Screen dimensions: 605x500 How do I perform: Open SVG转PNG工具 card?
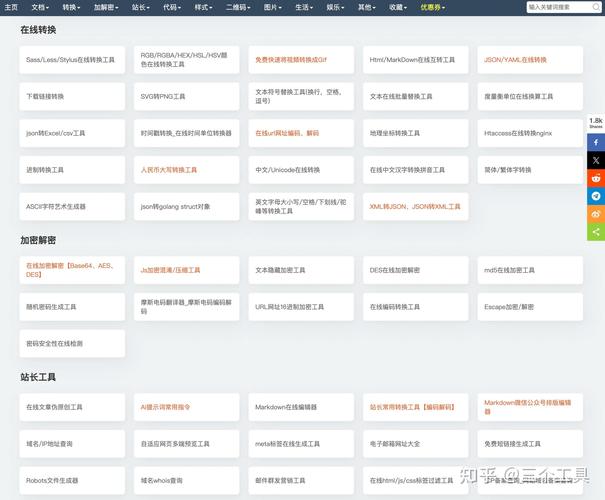(x=187, y=96)
